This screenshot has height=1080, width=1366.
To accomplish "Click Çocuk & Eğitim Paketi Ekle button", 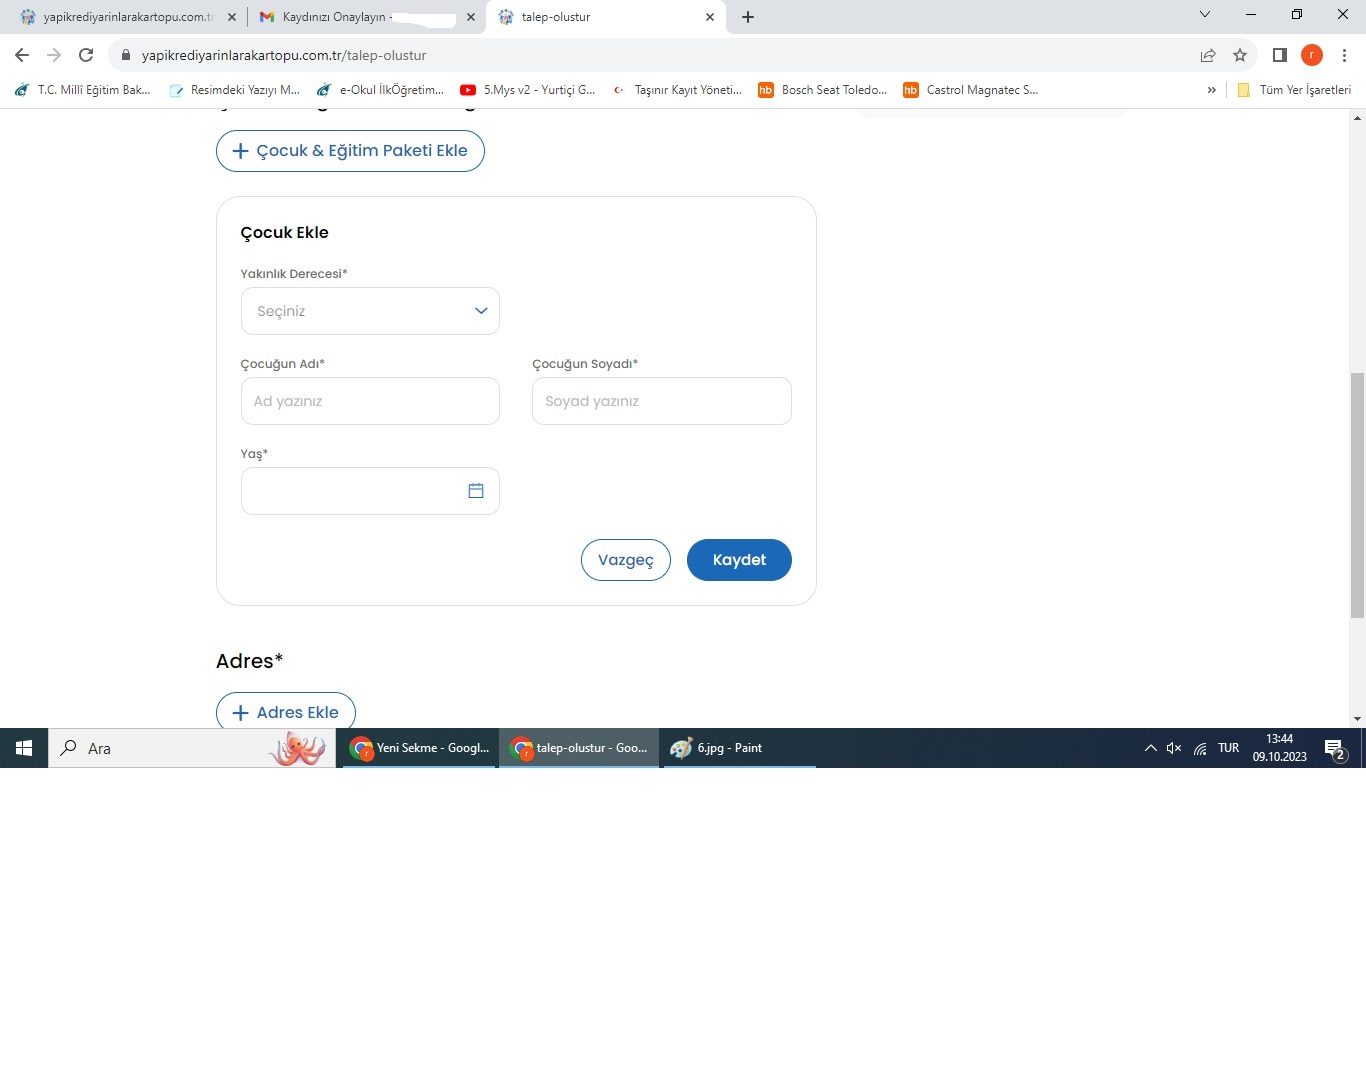I will click(350, 151).
